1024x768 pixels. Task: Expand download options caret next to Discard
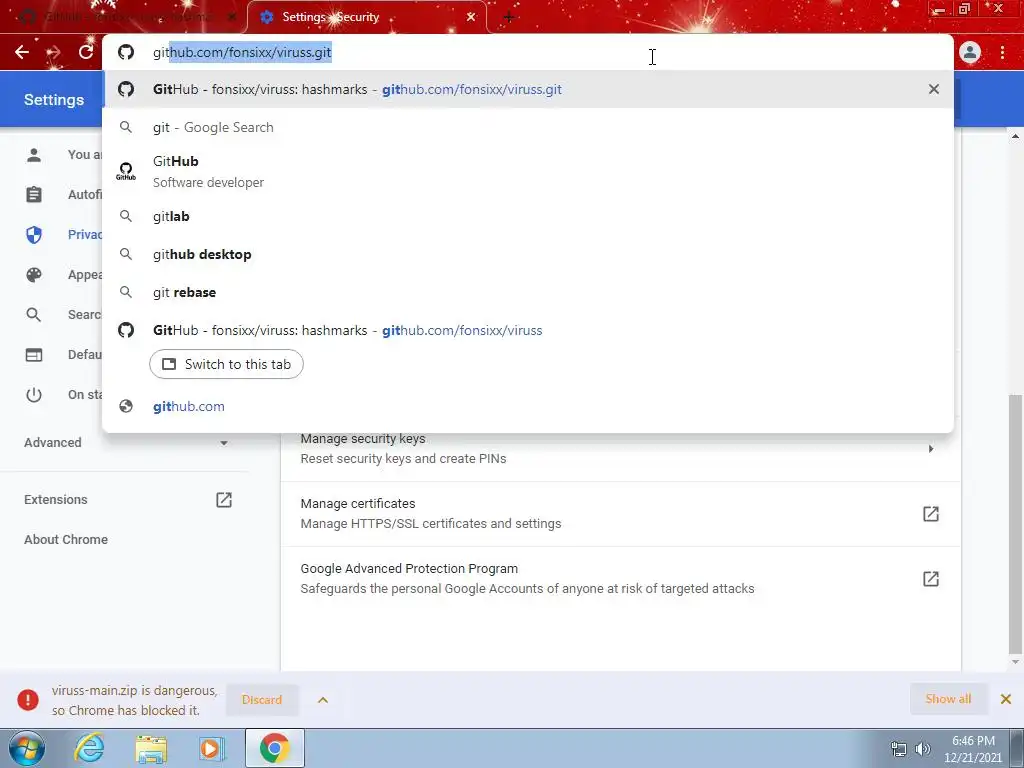coord(323,699)
